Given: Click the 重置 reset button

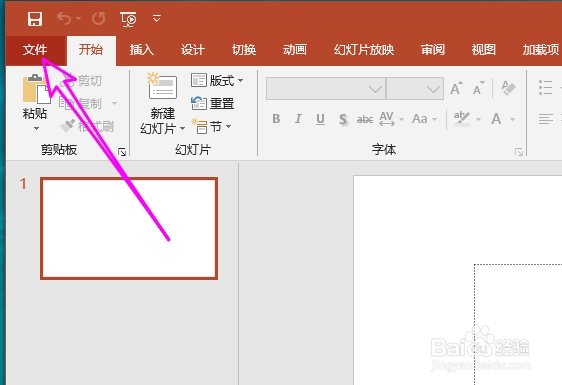Looking at the screenshot, I should [x=213, y=104].
